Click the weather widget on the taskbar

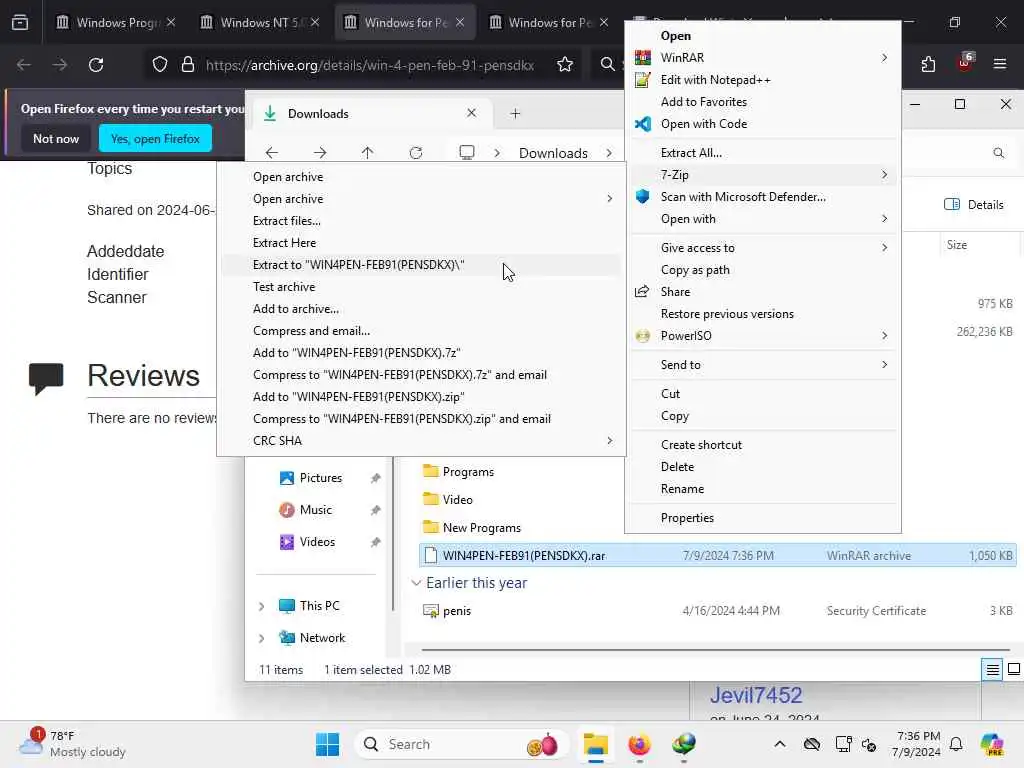72,744
